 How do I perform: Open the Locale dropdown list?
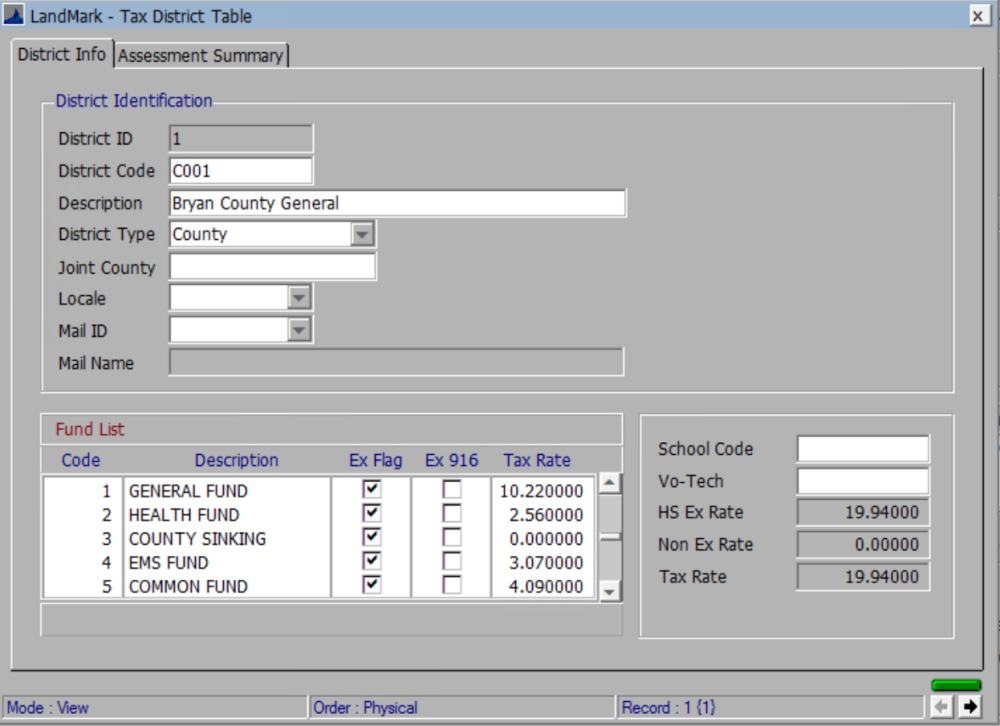299,297
